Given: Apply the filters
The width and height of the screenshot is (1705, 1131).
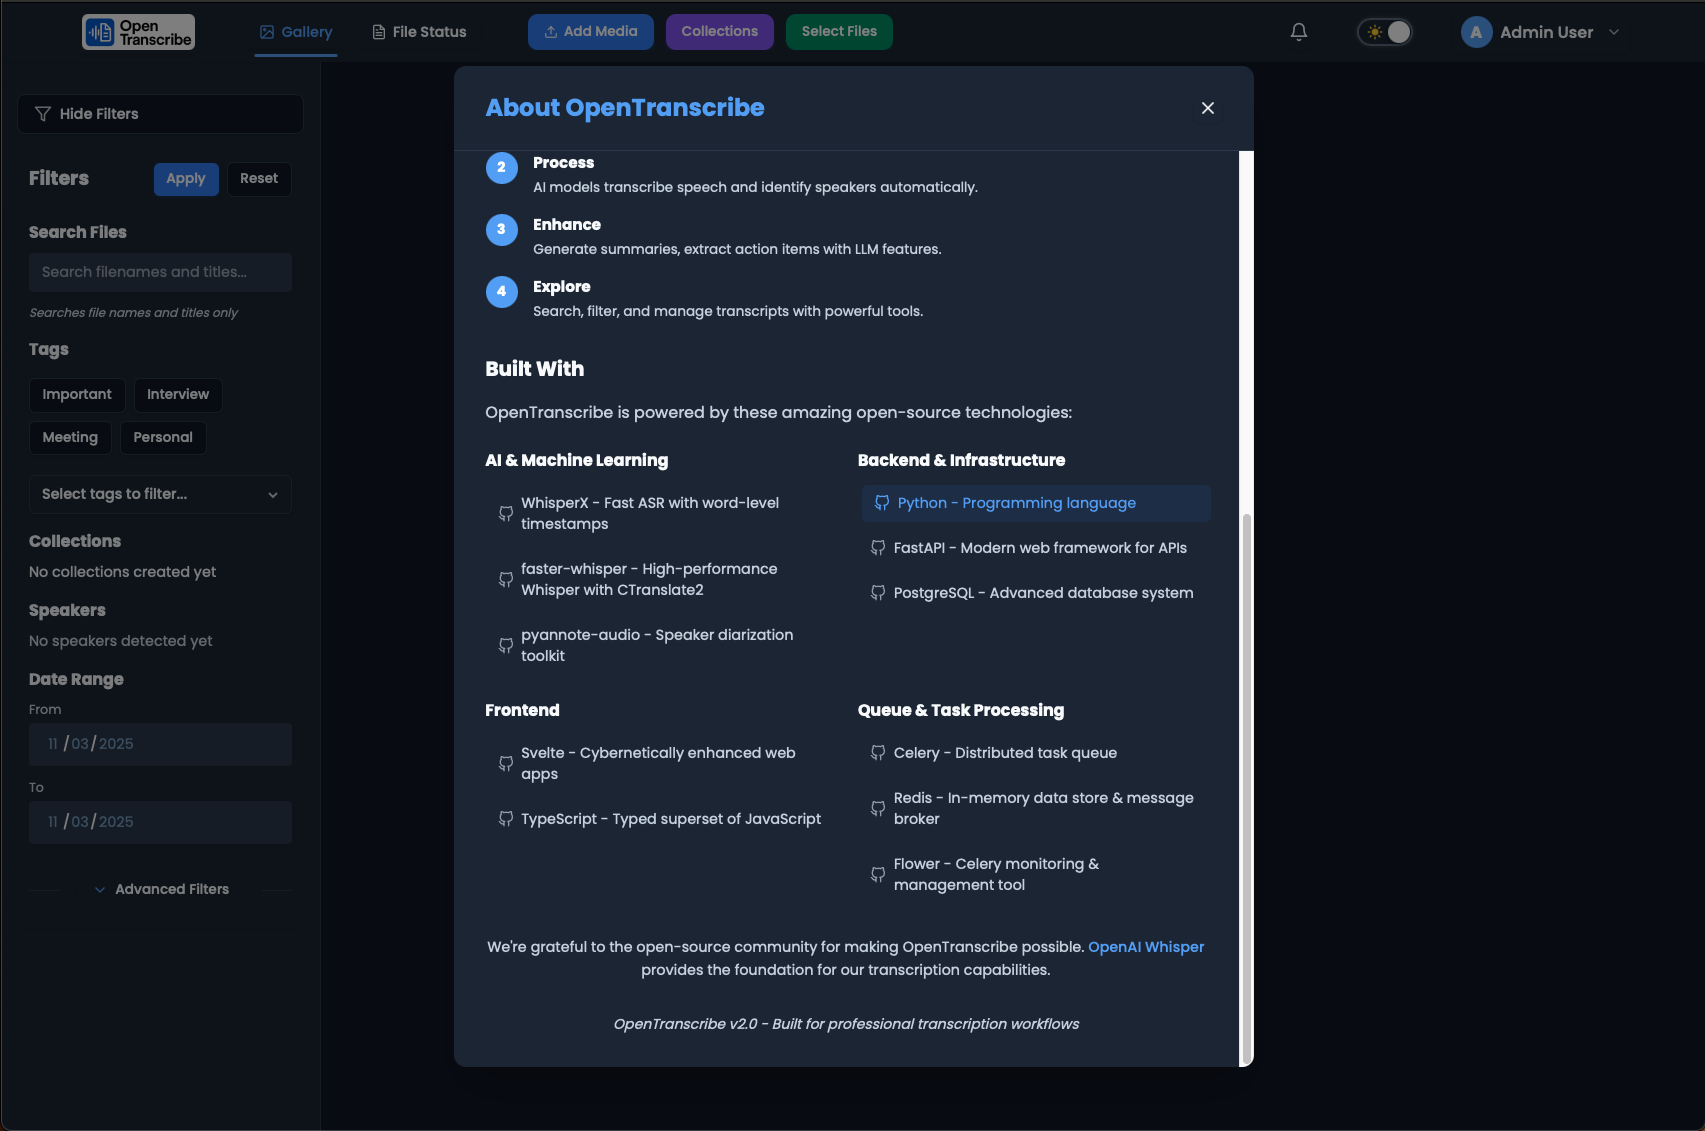Looking at the screenshot, I should click(186, 179).
